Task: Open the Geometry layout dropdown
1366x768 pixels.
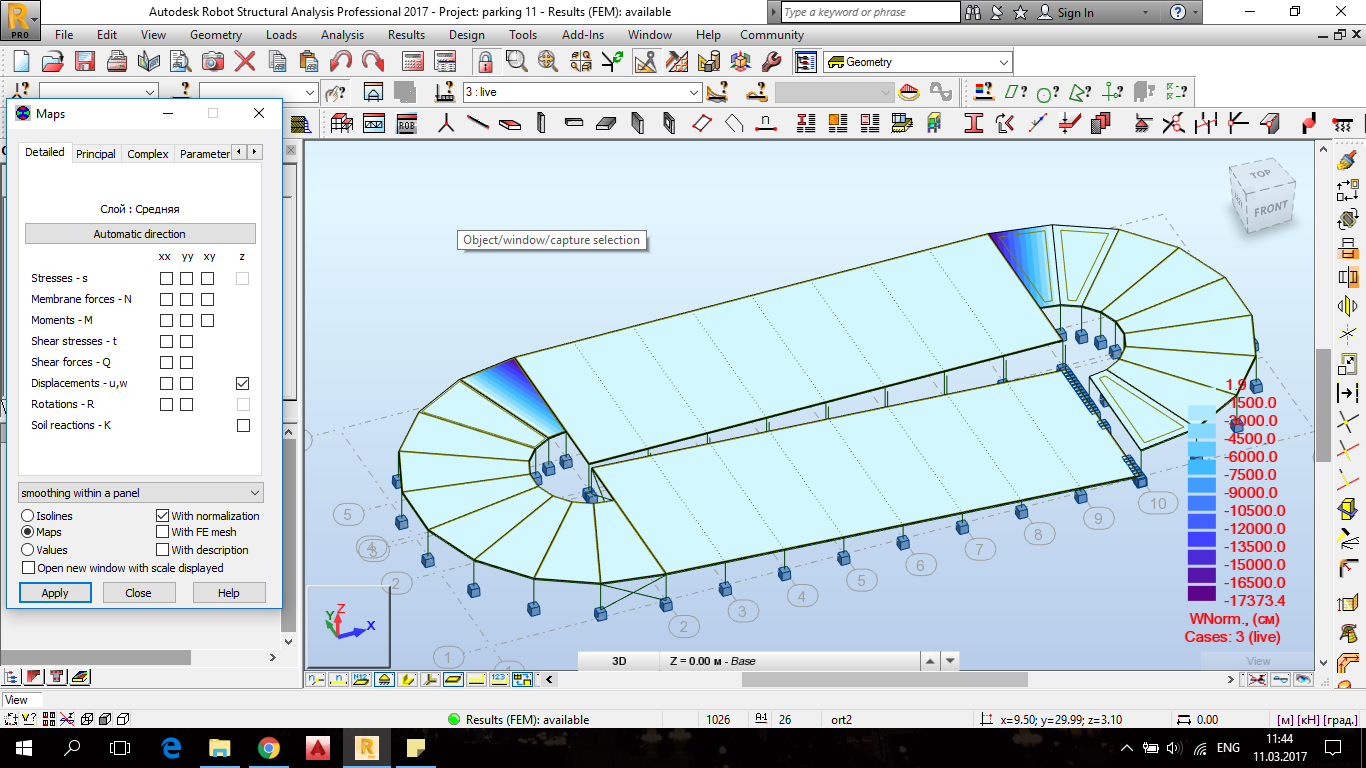Action: pyautogui.click(x=1004, y=62)
